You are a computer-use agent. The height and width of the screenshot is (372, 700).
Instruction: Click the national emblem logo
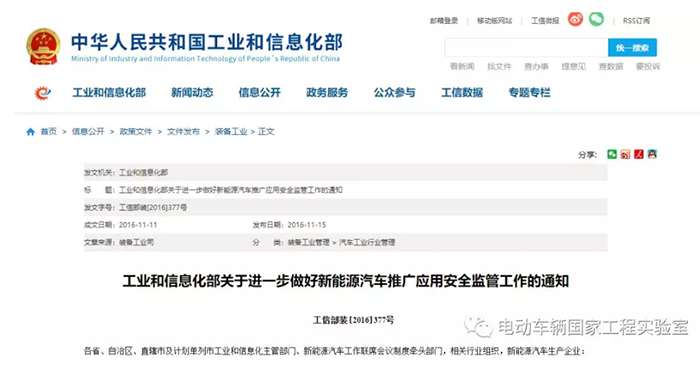43,47
